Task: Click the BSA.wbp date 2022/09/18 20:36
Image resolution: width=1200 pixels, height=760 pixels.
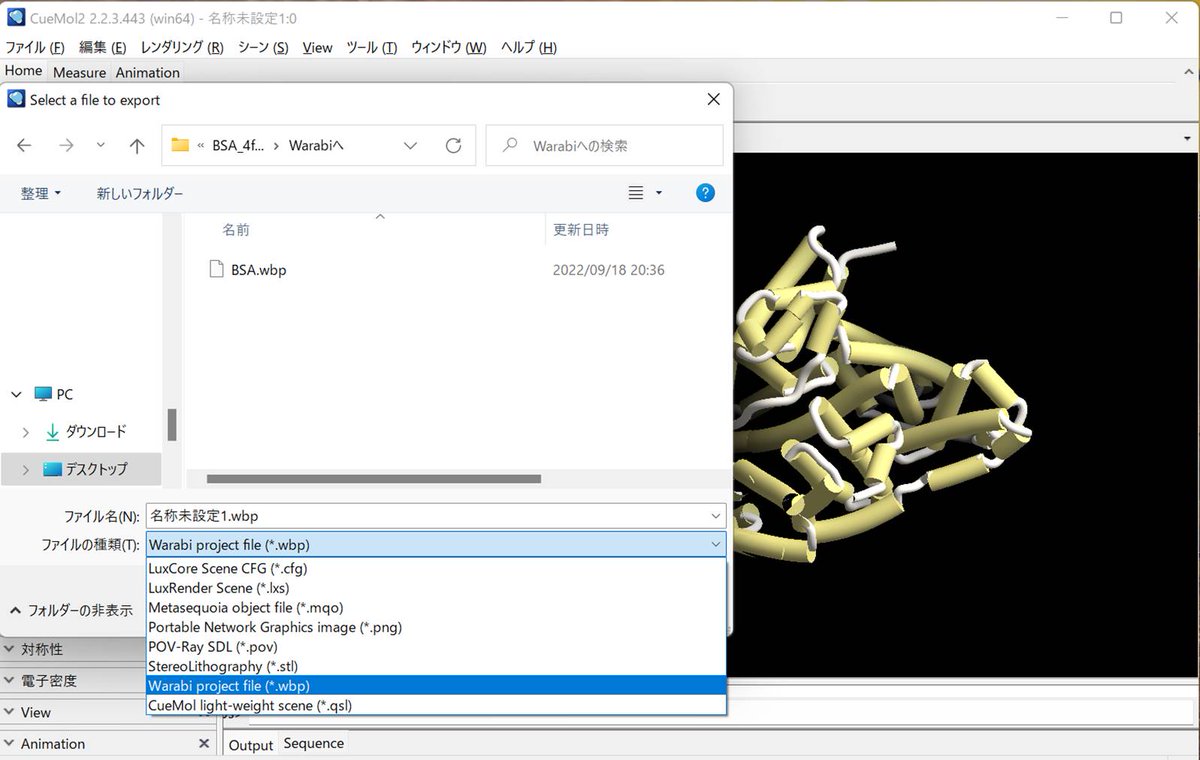Action: click(x=608, y=269)
